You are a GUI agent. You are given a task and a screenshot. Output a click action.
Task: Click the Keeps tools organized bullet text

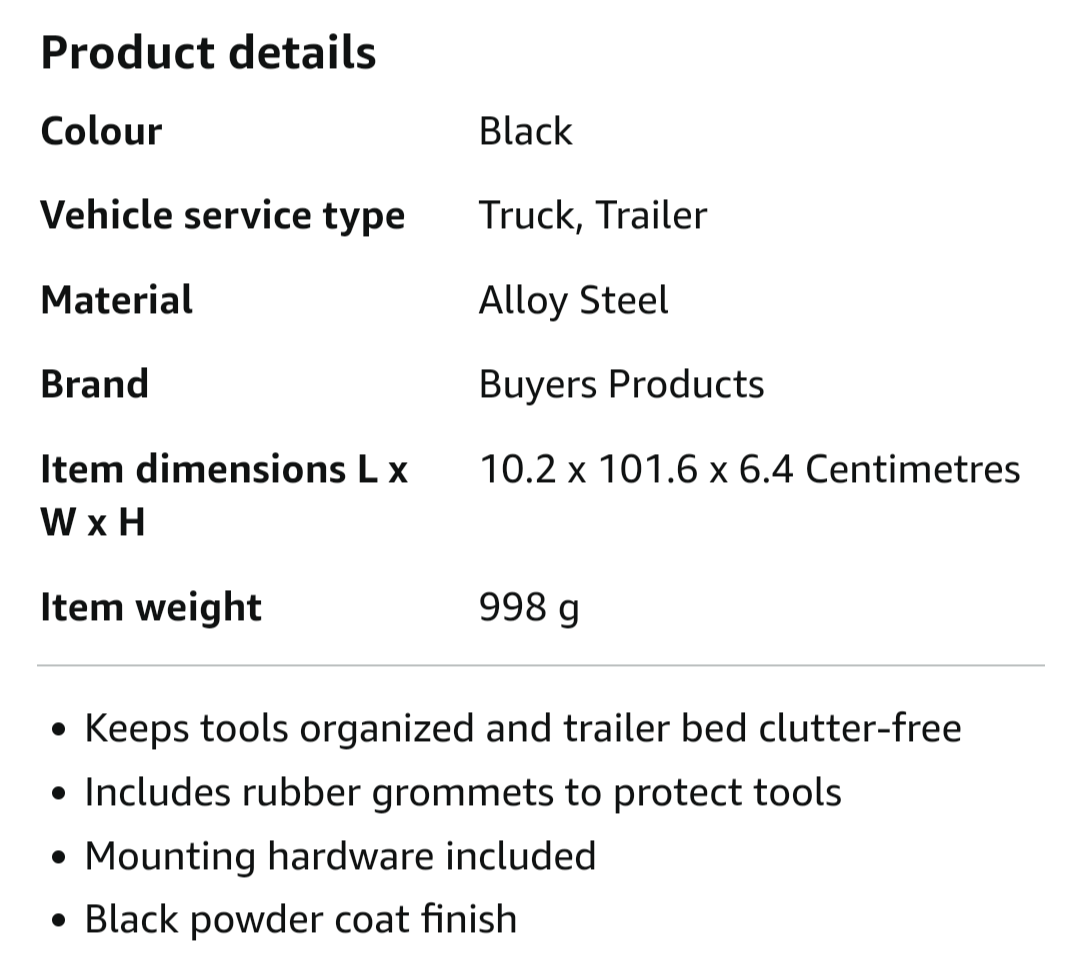pos(523,728)
